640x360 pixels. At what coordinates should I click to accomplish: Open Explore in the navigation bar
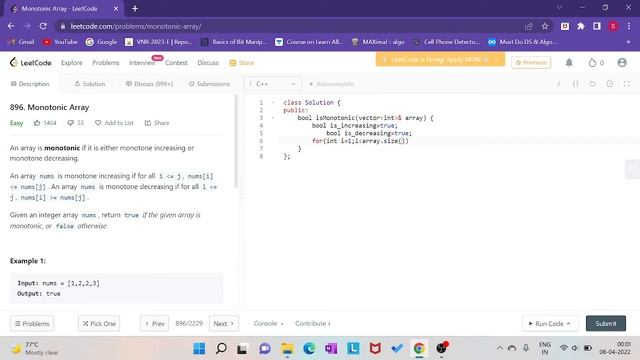coord(72,62)
